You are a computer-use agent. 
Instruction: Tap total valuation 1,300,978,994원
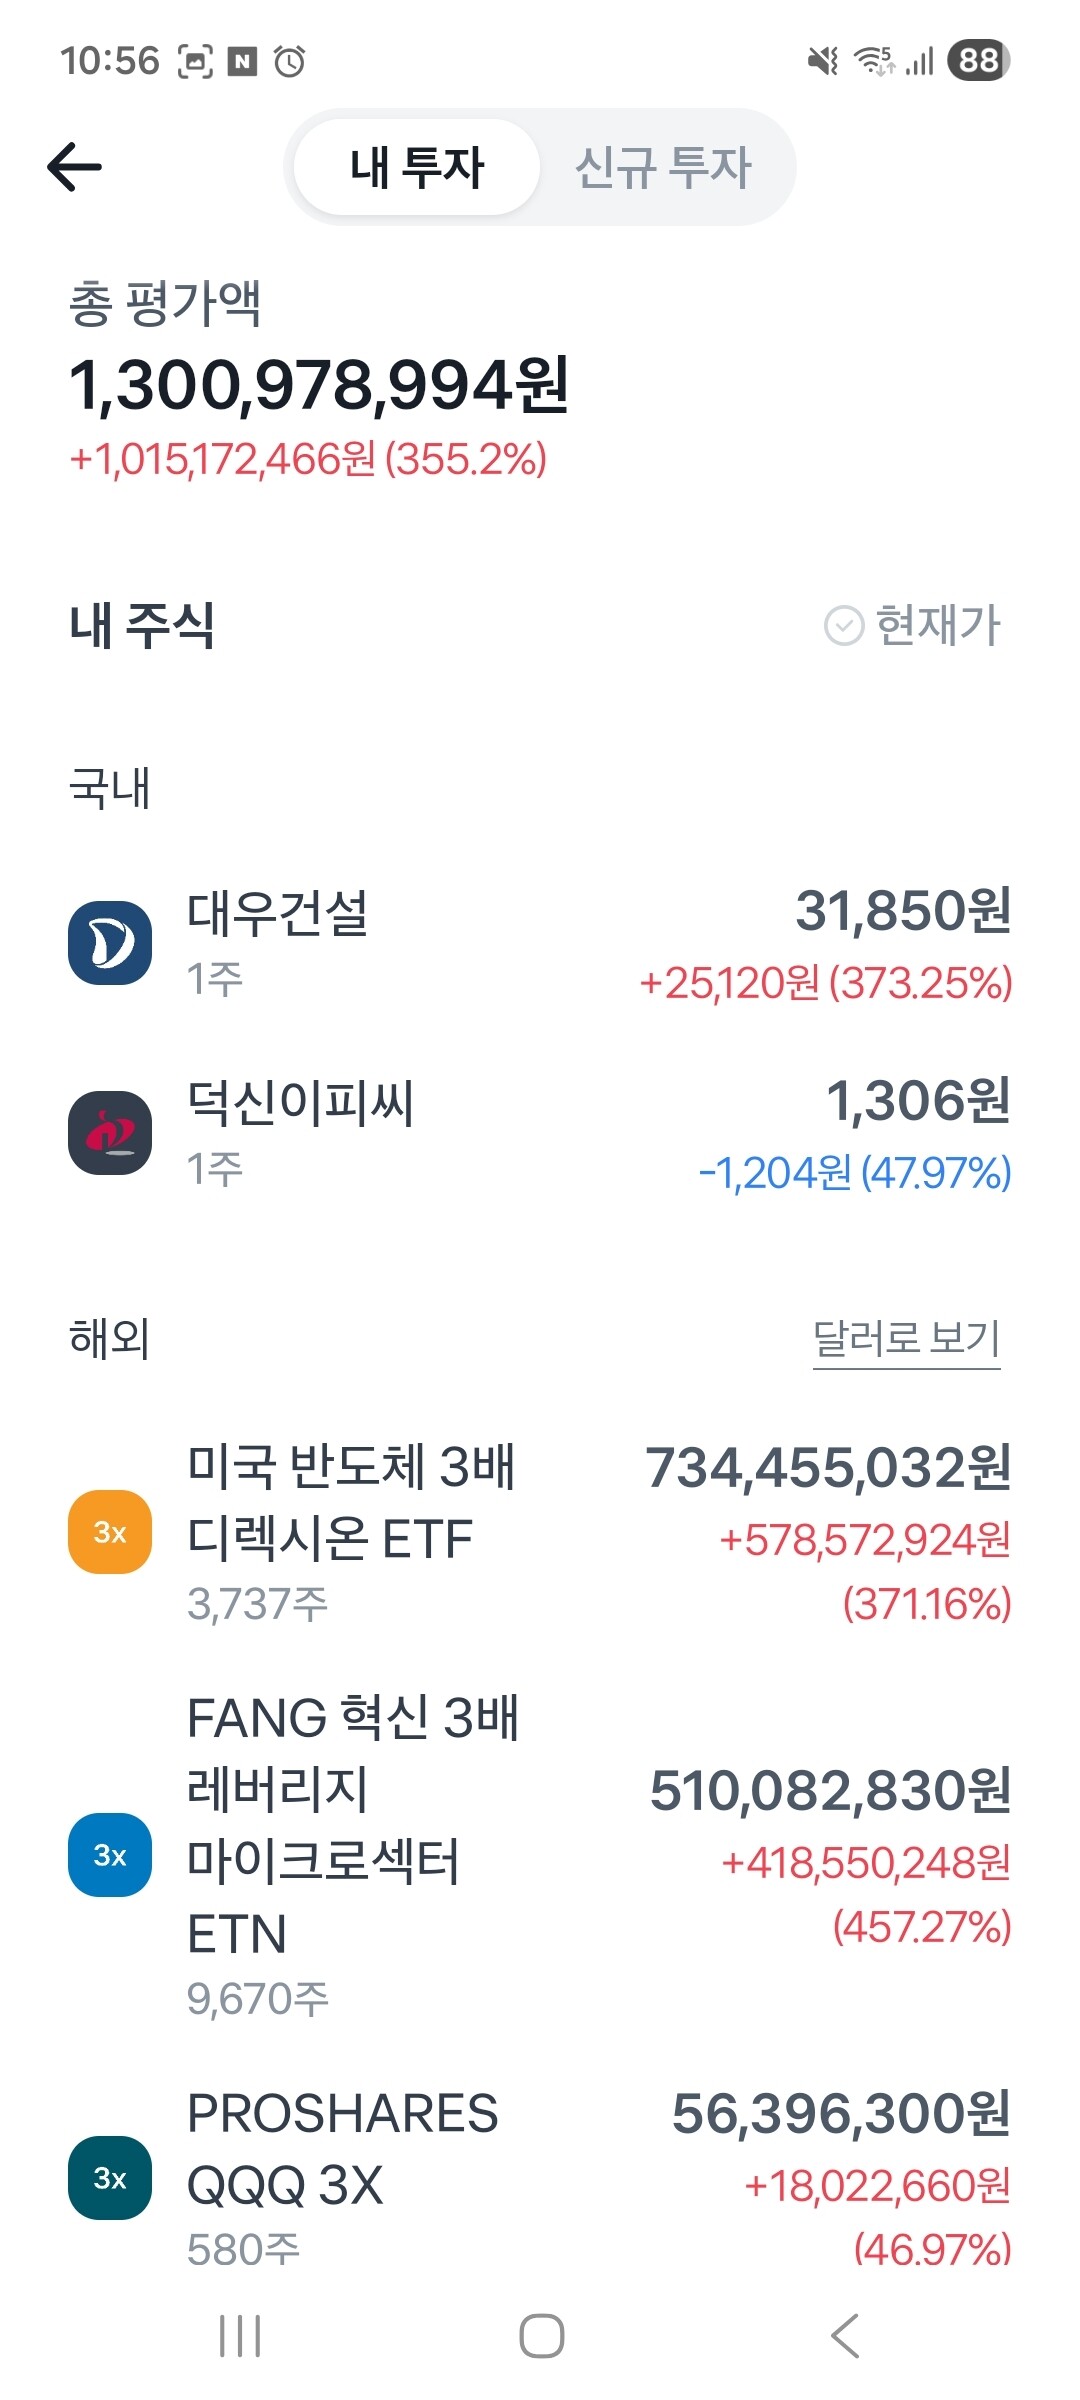point(319,385)
